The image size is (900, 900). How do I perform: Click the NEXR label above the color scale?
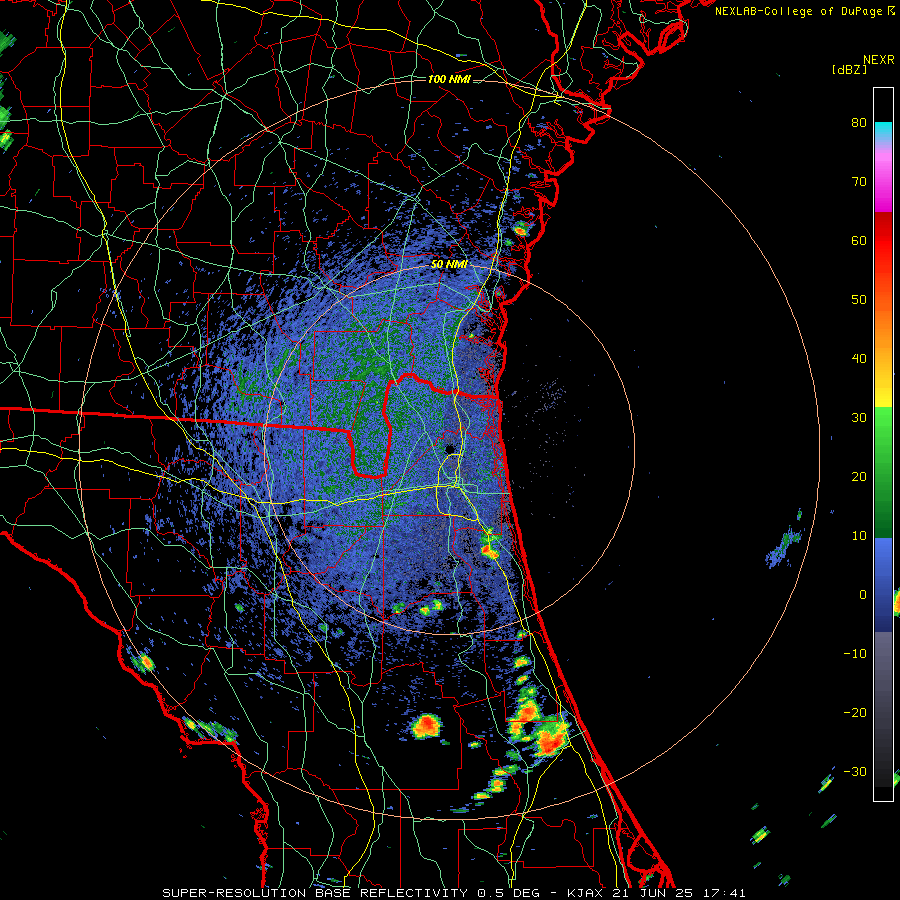click(x=879, y=60)
